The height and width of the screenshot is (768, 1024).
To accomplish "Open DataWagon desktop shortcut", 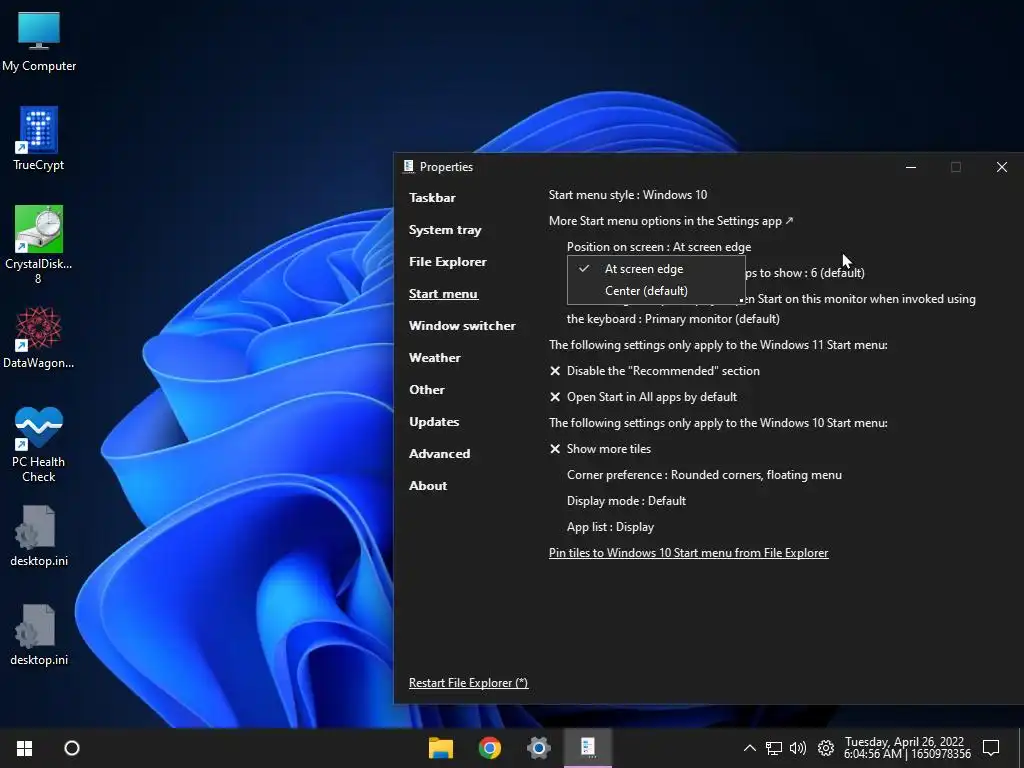I will pos(39,338).
